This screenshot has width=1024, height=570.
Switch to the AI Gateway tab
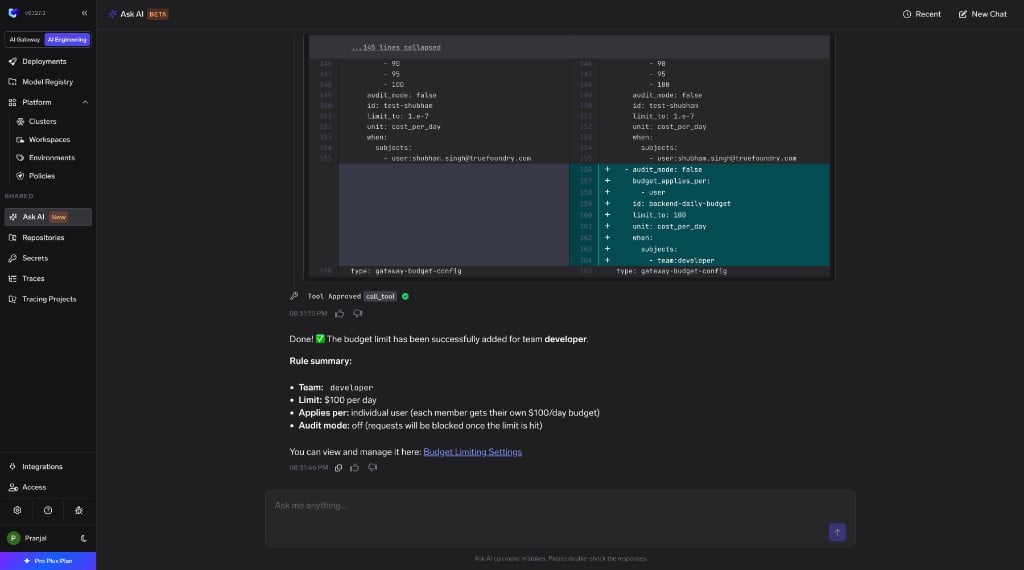coord(25,40)
